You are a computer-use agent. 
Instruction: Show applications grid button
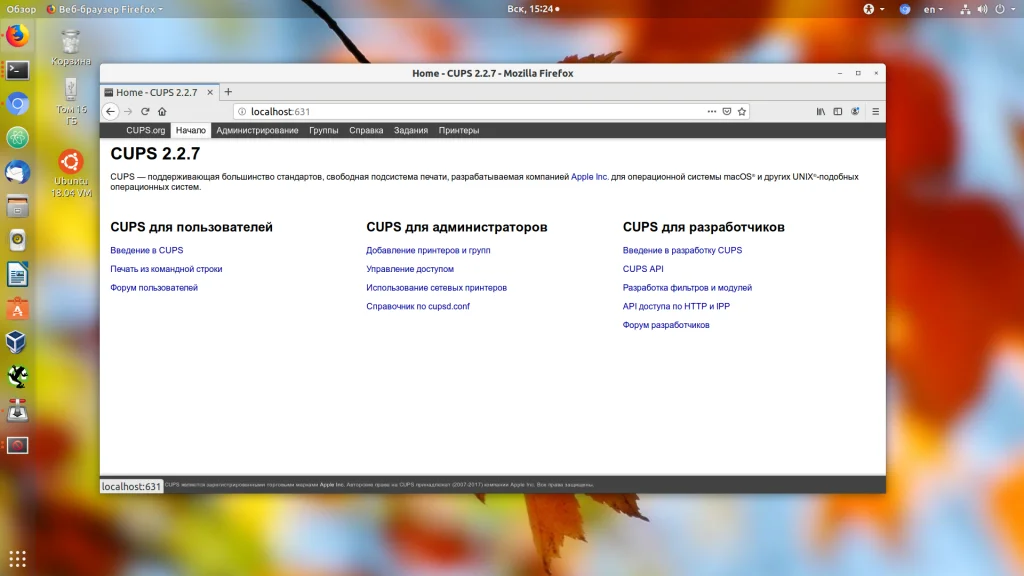[18, 558]
